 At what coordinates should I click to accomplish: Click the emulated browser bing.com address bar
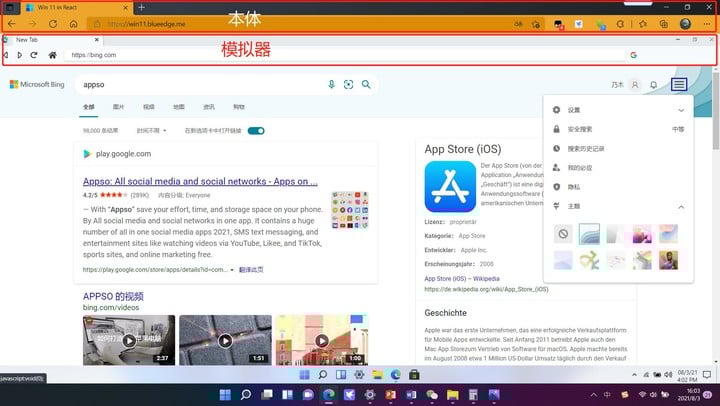(x=344, y=55)
